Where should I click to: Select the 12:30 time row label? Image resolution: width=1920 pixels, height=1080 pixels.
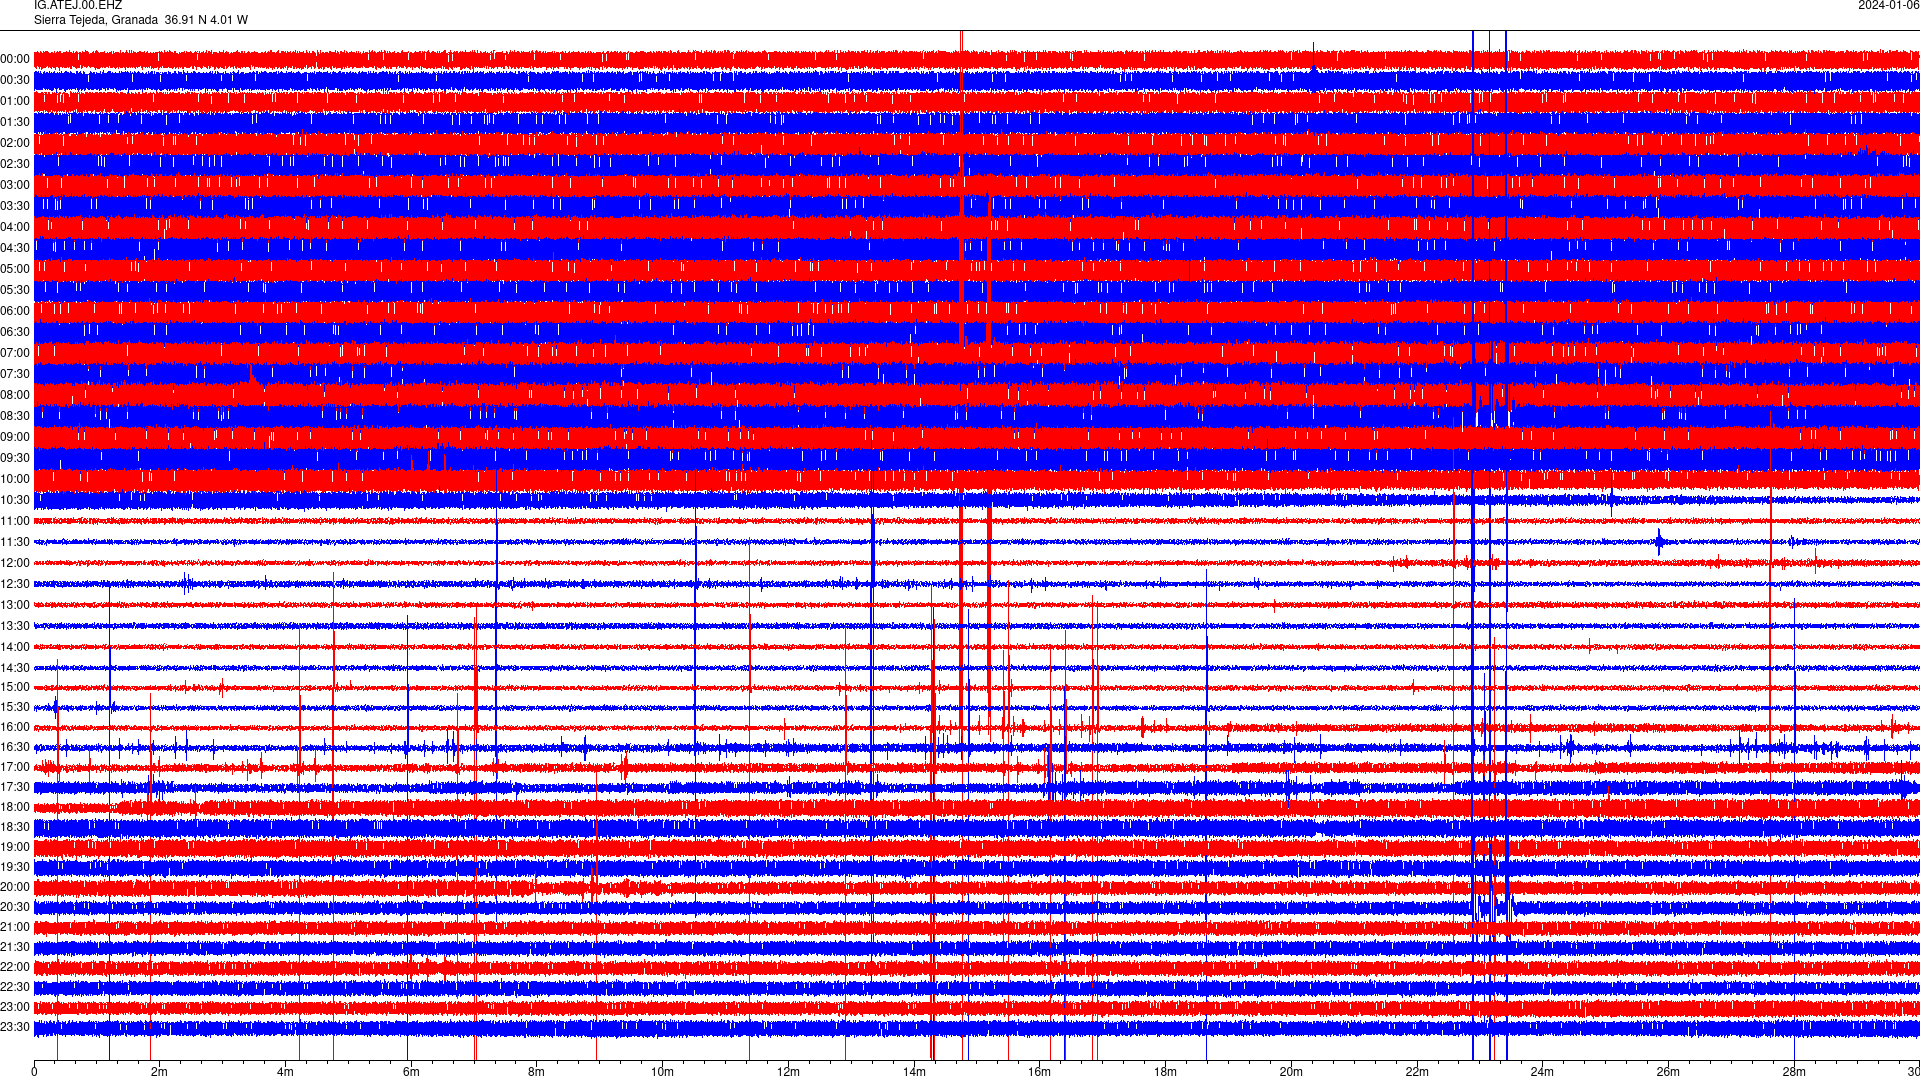(15, 584)
